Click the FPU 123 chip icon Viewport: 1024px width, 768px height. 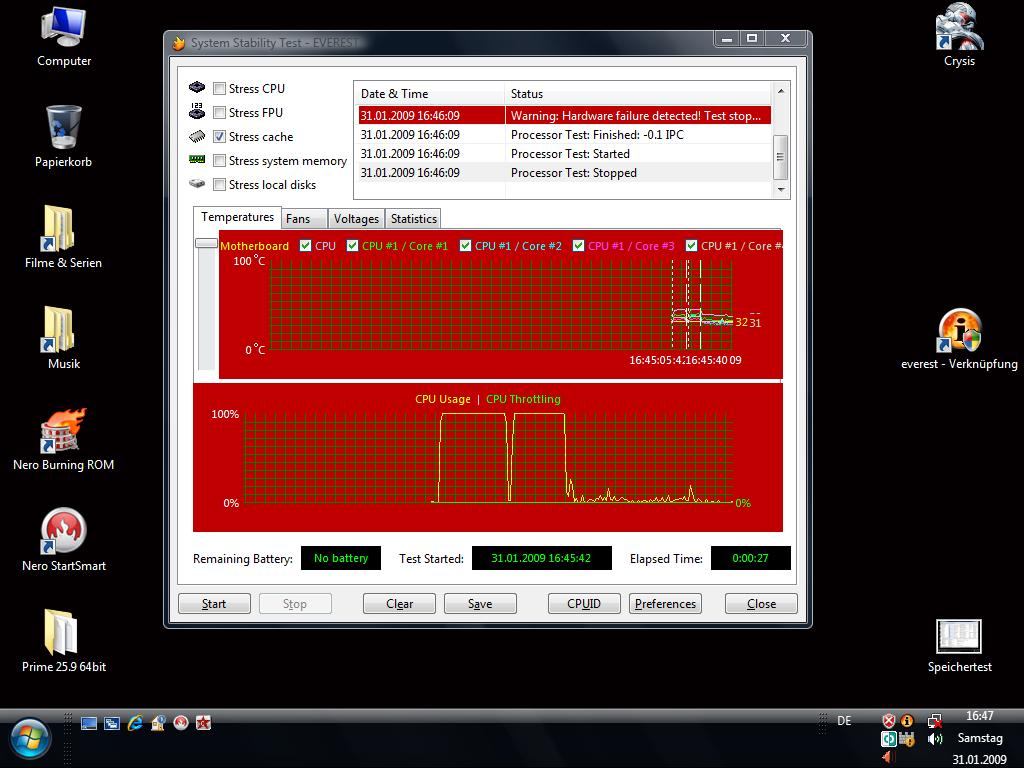coord(197,111)
